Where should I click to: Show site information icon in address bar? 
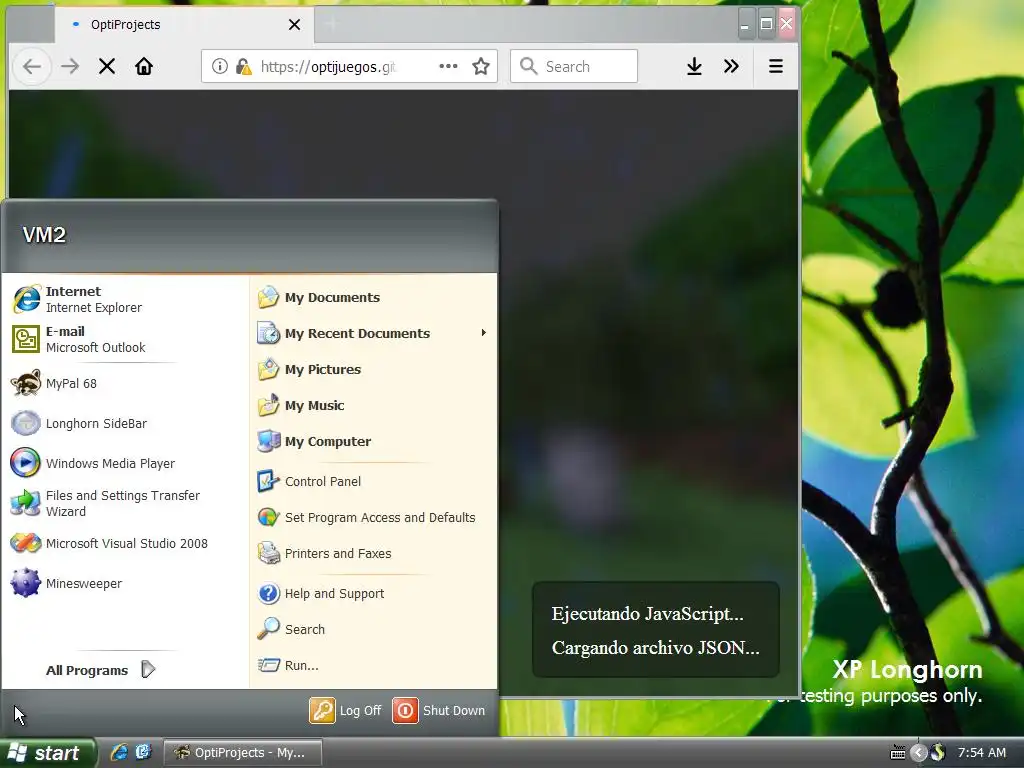[219, 66]
